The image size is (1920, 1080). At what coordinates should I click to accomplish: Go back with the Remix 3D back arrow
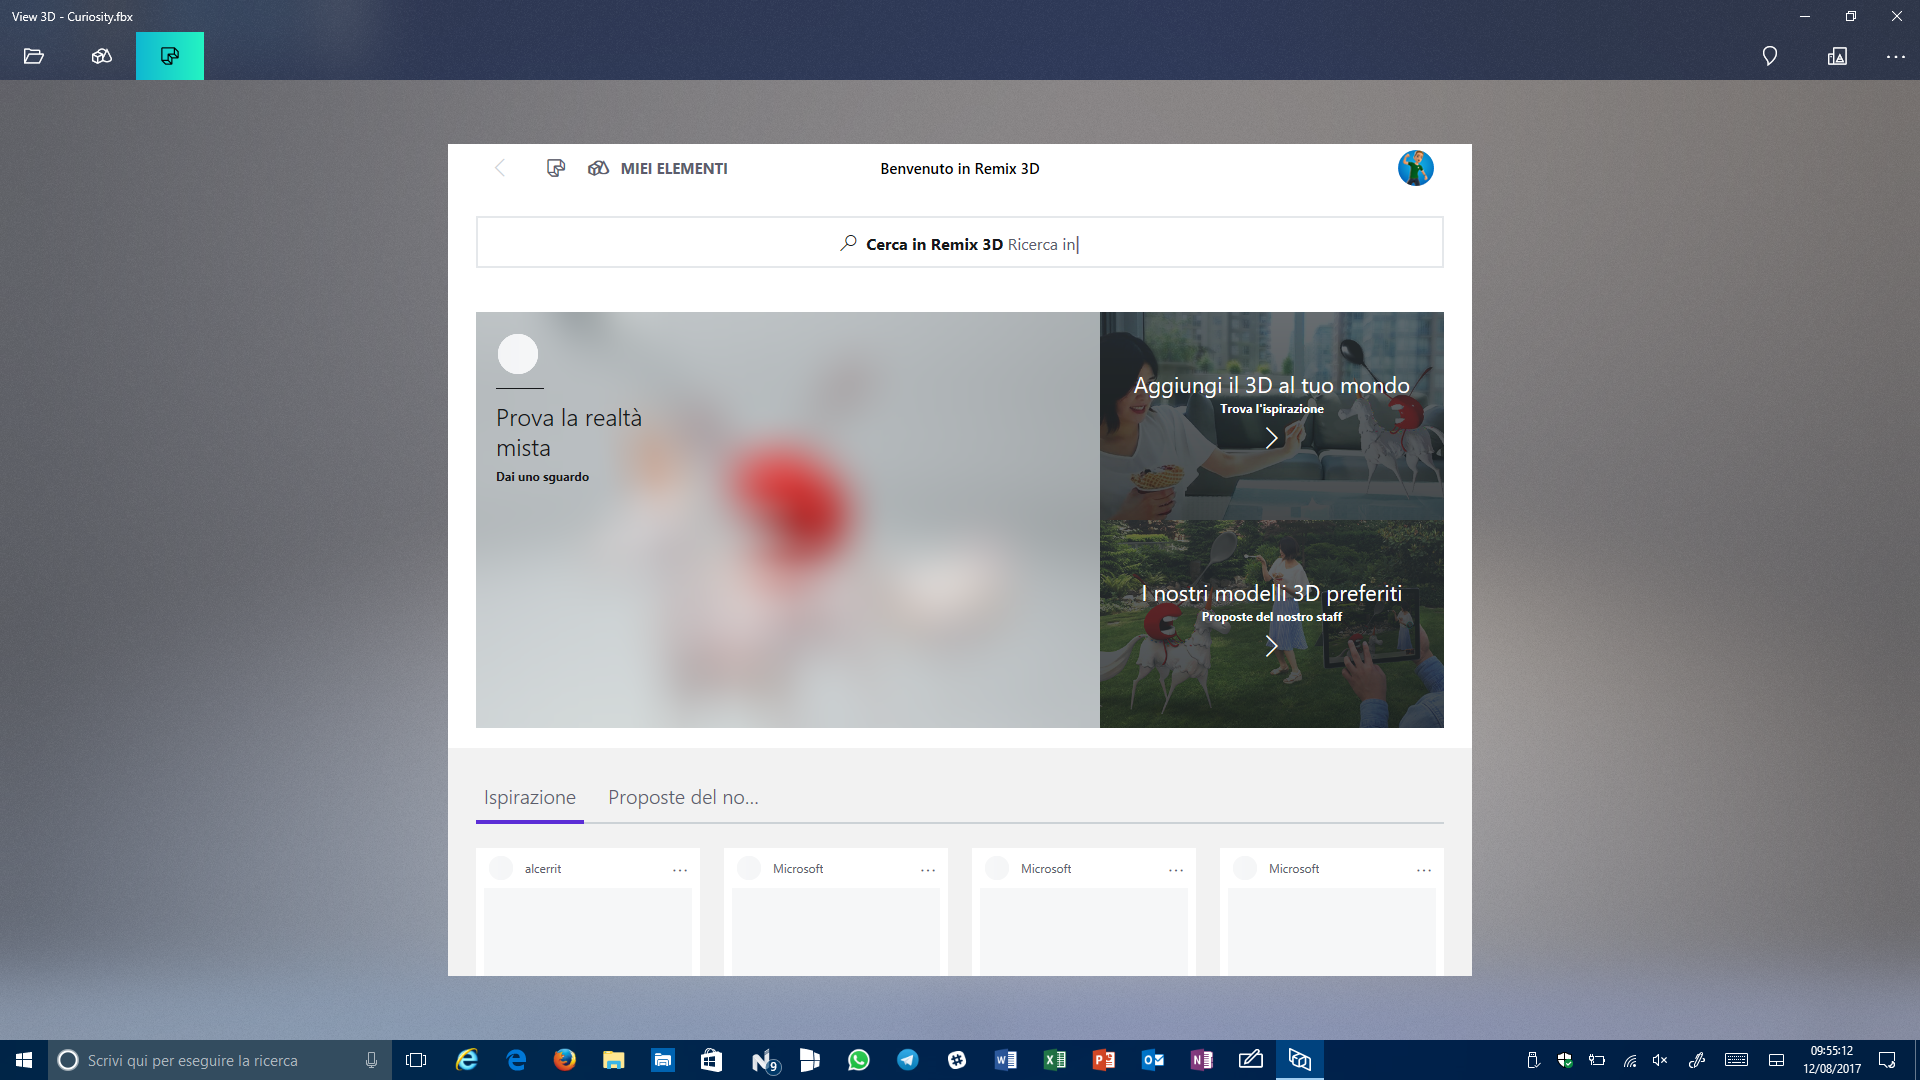[500, 168]
